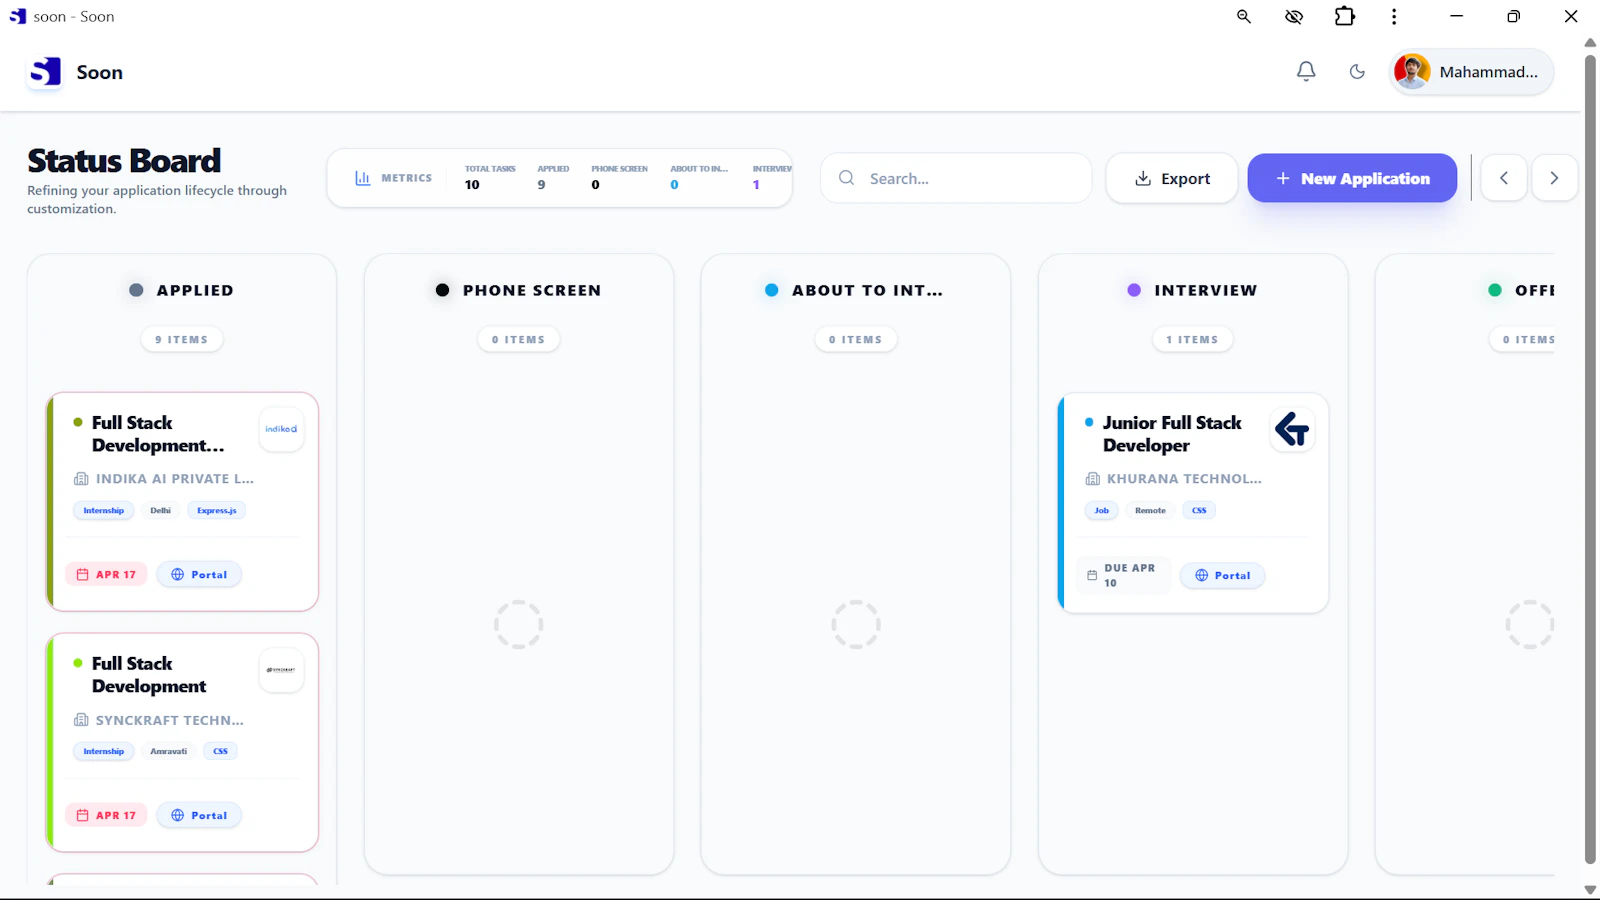Click the 9 Items badge under Applied

point(182,340)
